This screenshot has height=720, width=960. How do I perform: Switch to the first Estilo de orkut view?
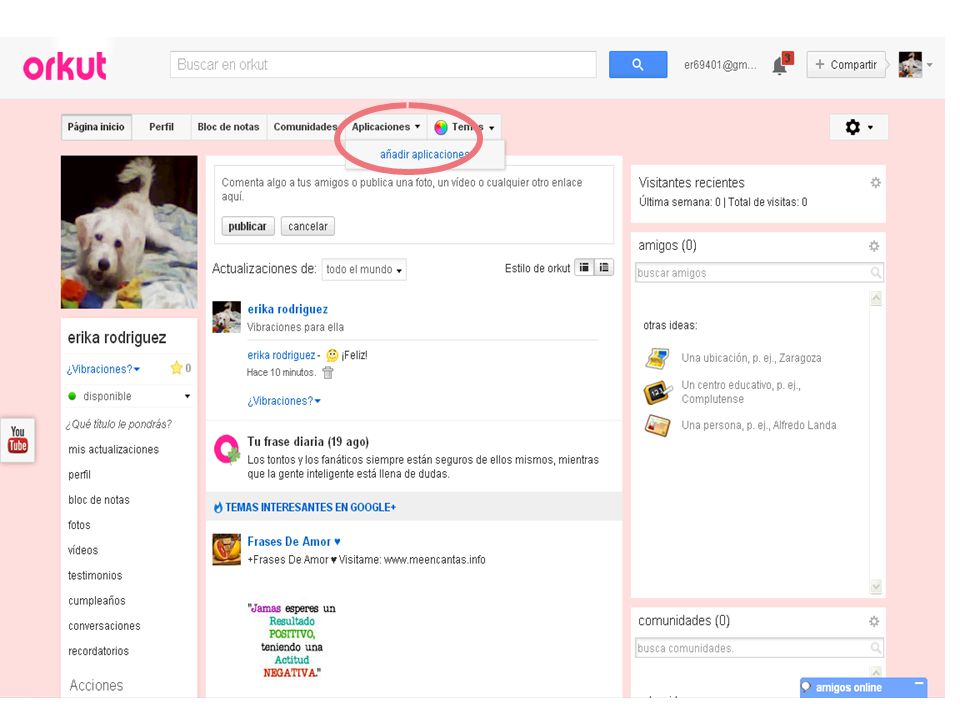coord(584,268)
